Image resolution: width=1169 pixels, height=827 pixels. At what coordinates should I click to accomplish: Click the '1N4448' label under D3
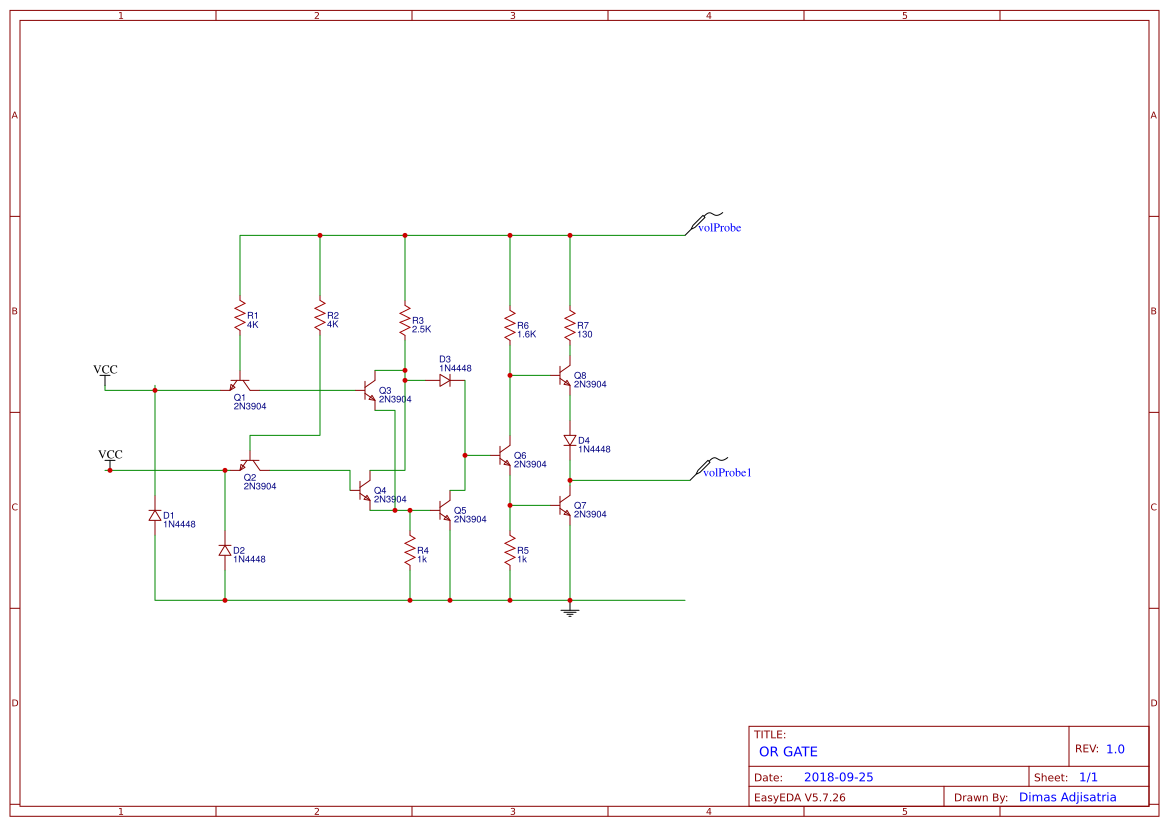coord(455,368)
